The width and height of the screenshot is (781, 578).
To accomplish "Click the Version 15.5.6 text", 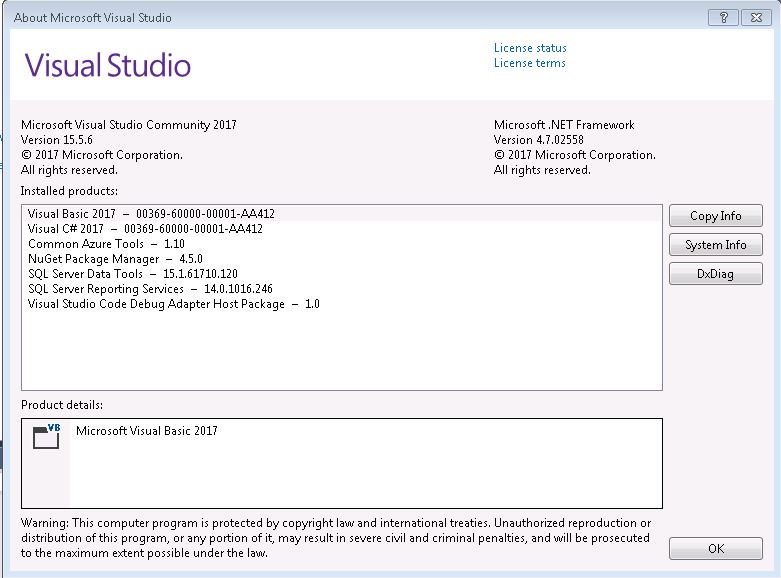I will (57, 140).
